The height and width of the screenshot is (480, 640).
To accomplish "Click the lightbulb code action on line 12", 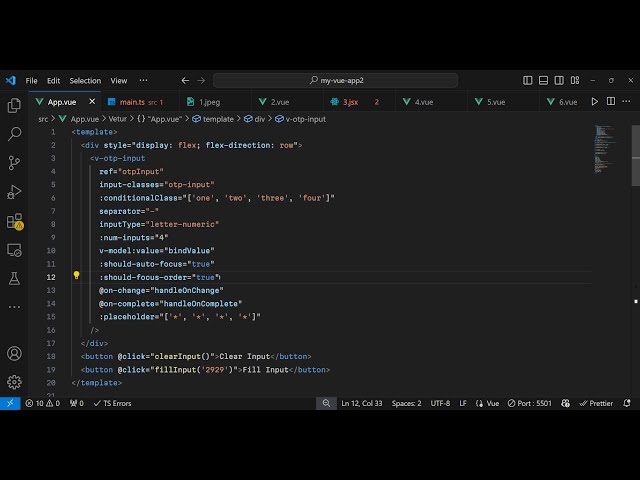I will (76, 276).
